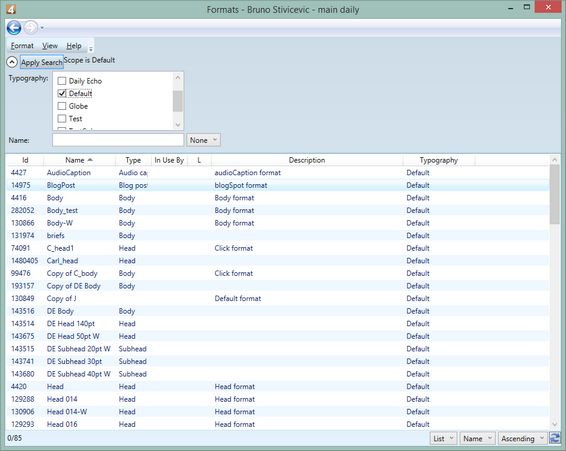Uncheck the Default typography checkbox

click(62, 94)
